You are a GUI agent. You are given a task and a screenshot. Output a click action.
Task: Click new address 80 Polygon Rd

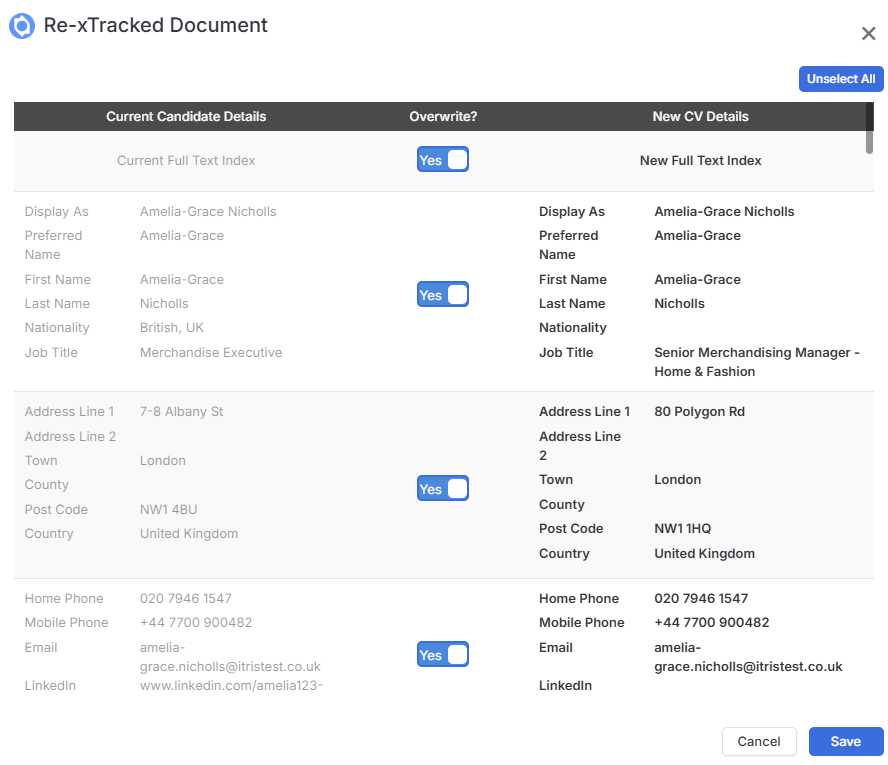pos(699,412)
